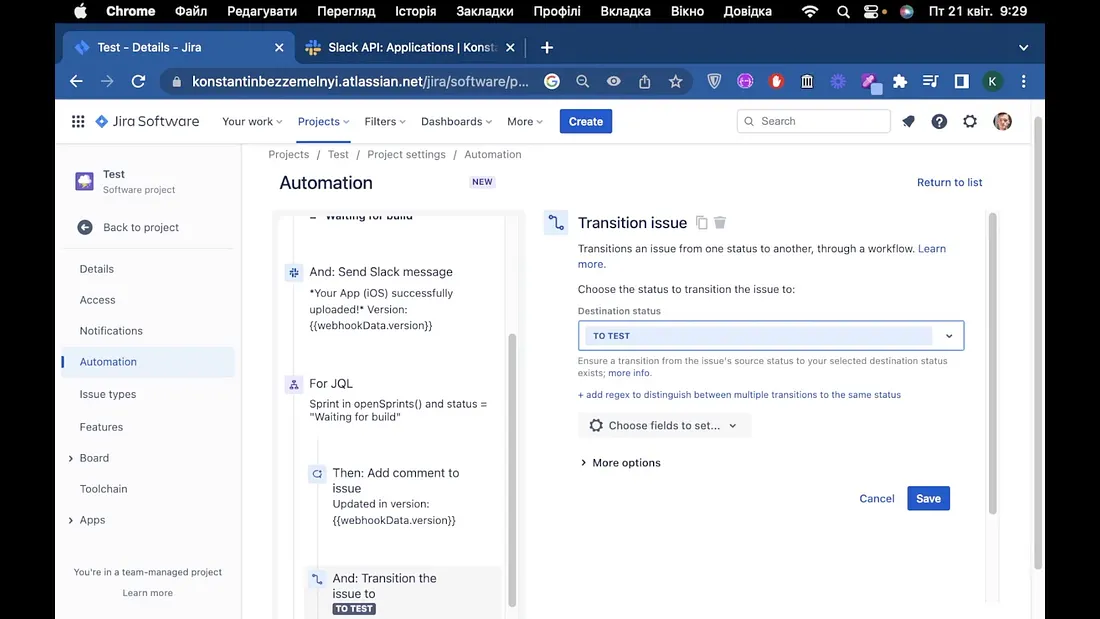Go back with Chrome back arrow
1100x619 pixels.
pos(76,81)
